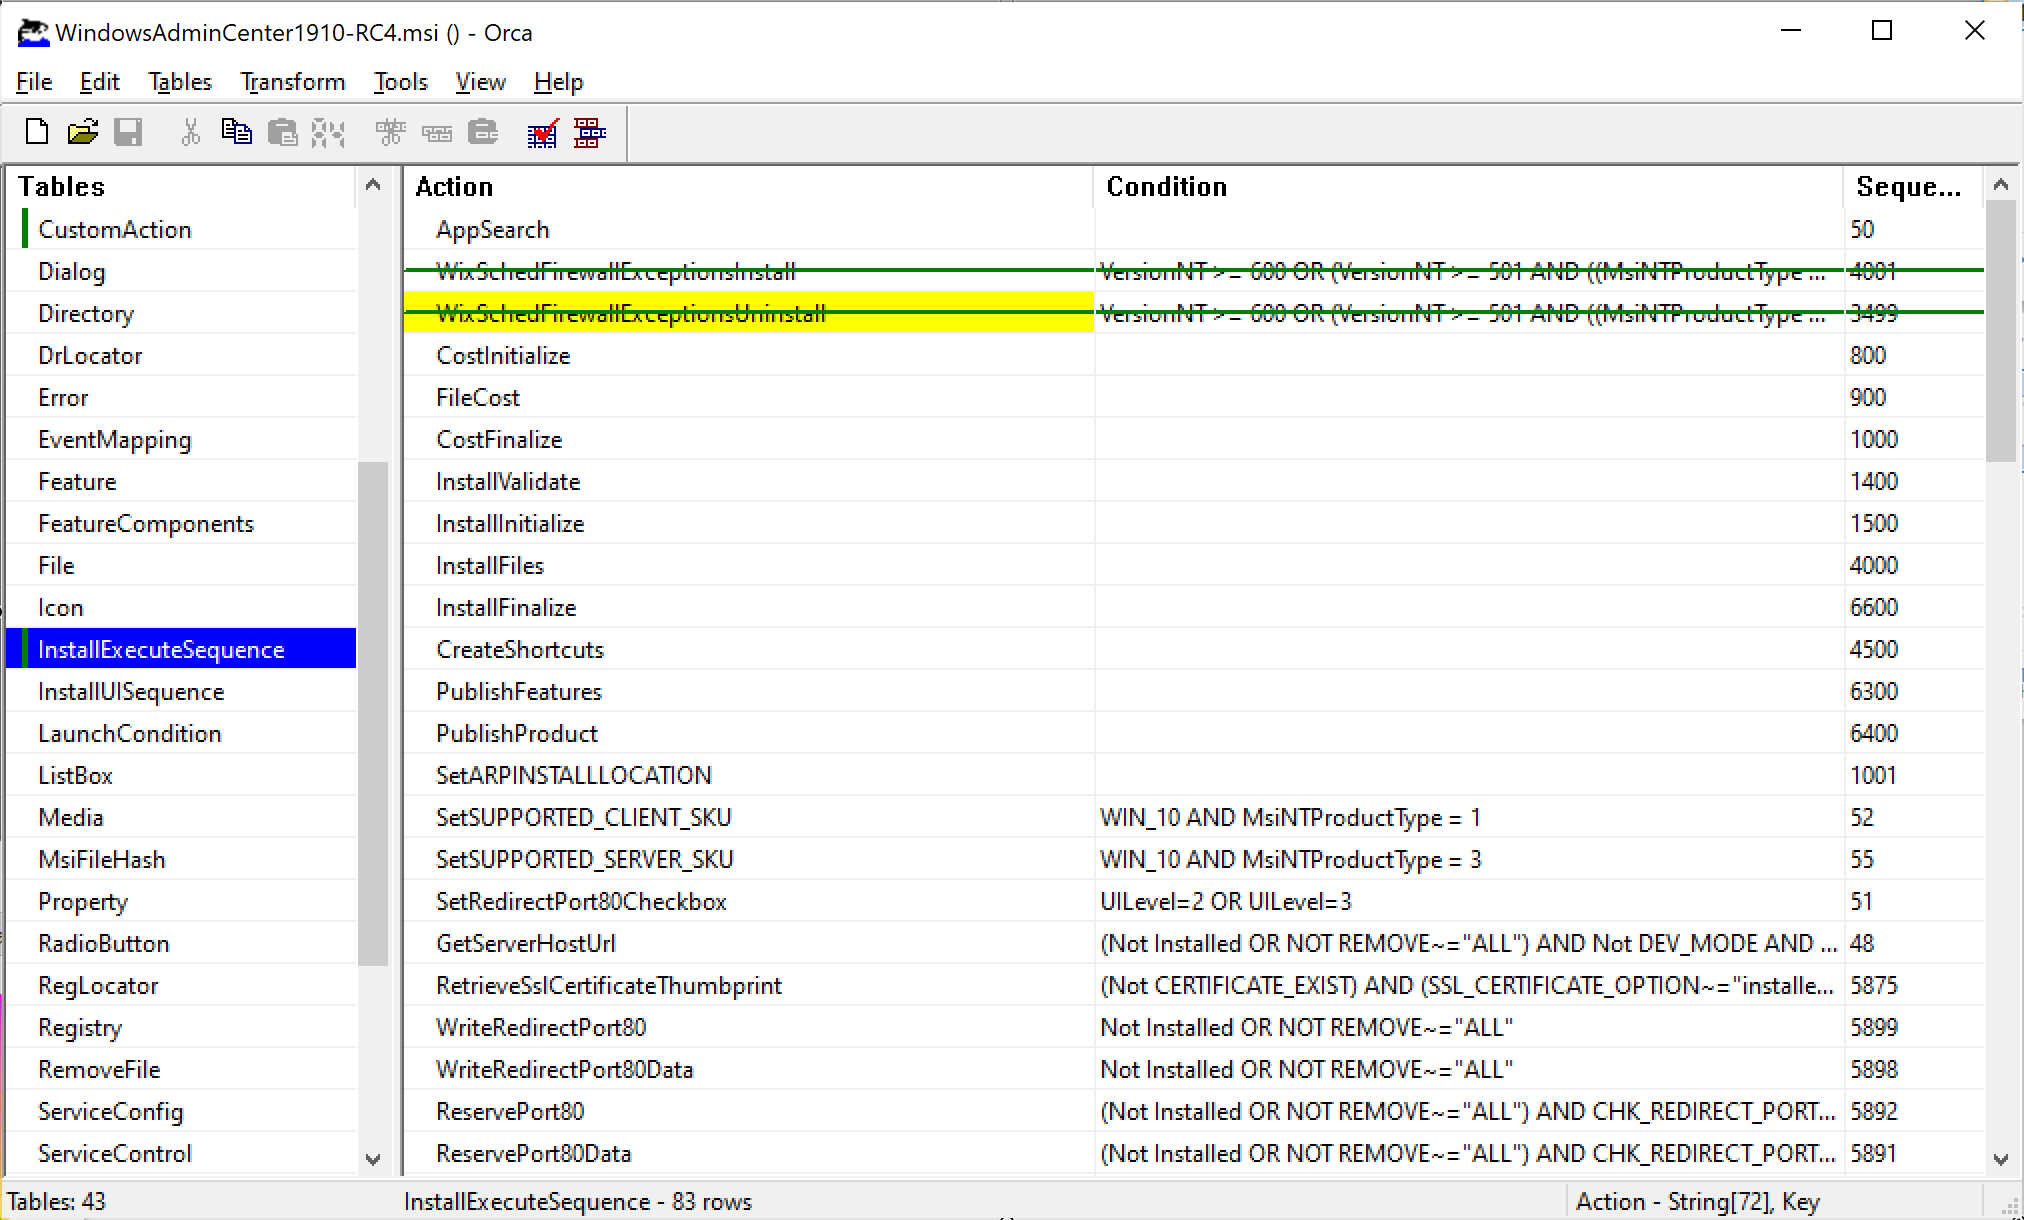The height and width of the screenshot is (1220, 2024).
Task: Minimize the Orca window
Action: coord(1791,31)
